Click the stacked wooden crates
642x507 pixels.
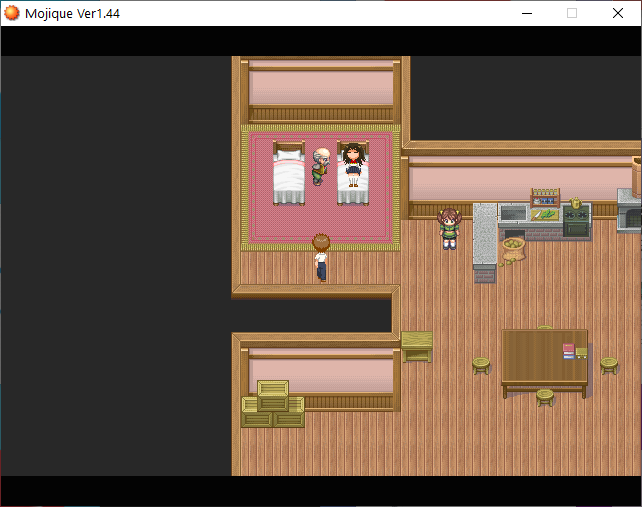pyautogui.click(x=273, y=404)
